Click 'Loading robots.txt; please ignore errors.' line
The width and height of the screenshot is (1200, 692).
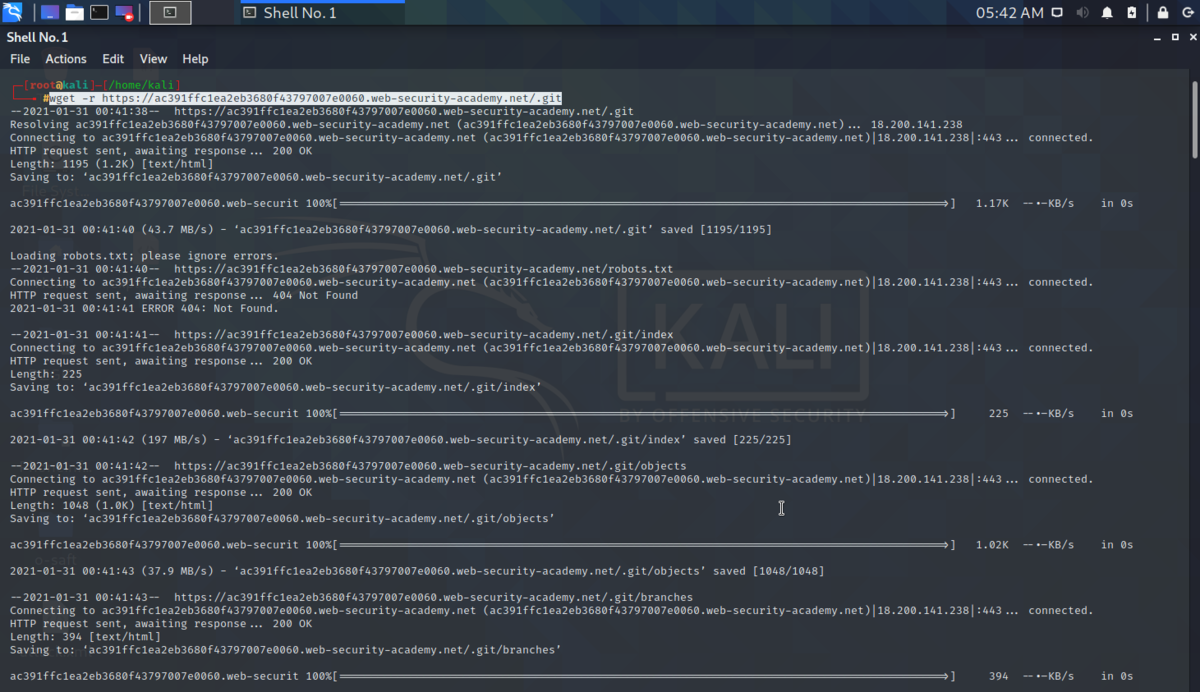click(144, 256)
